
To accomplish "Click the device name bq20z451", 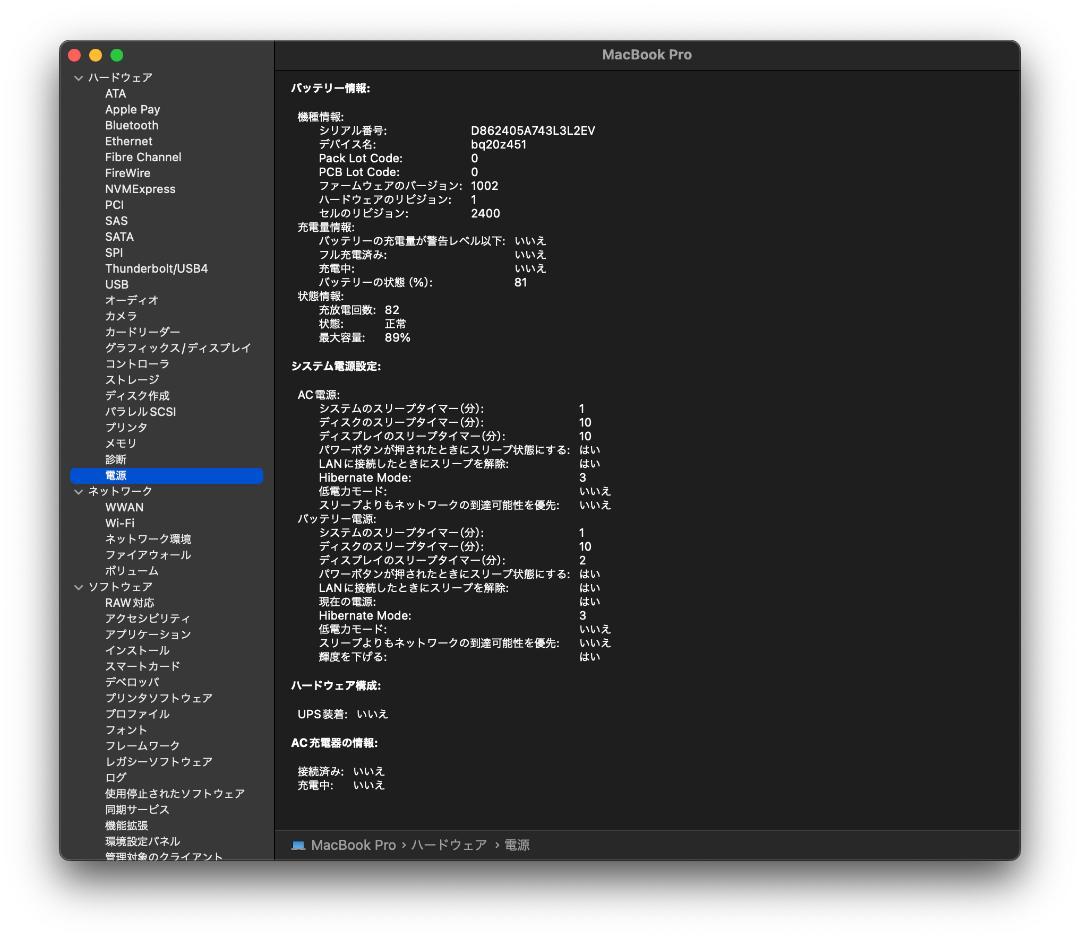I will [x=499, y=145].
